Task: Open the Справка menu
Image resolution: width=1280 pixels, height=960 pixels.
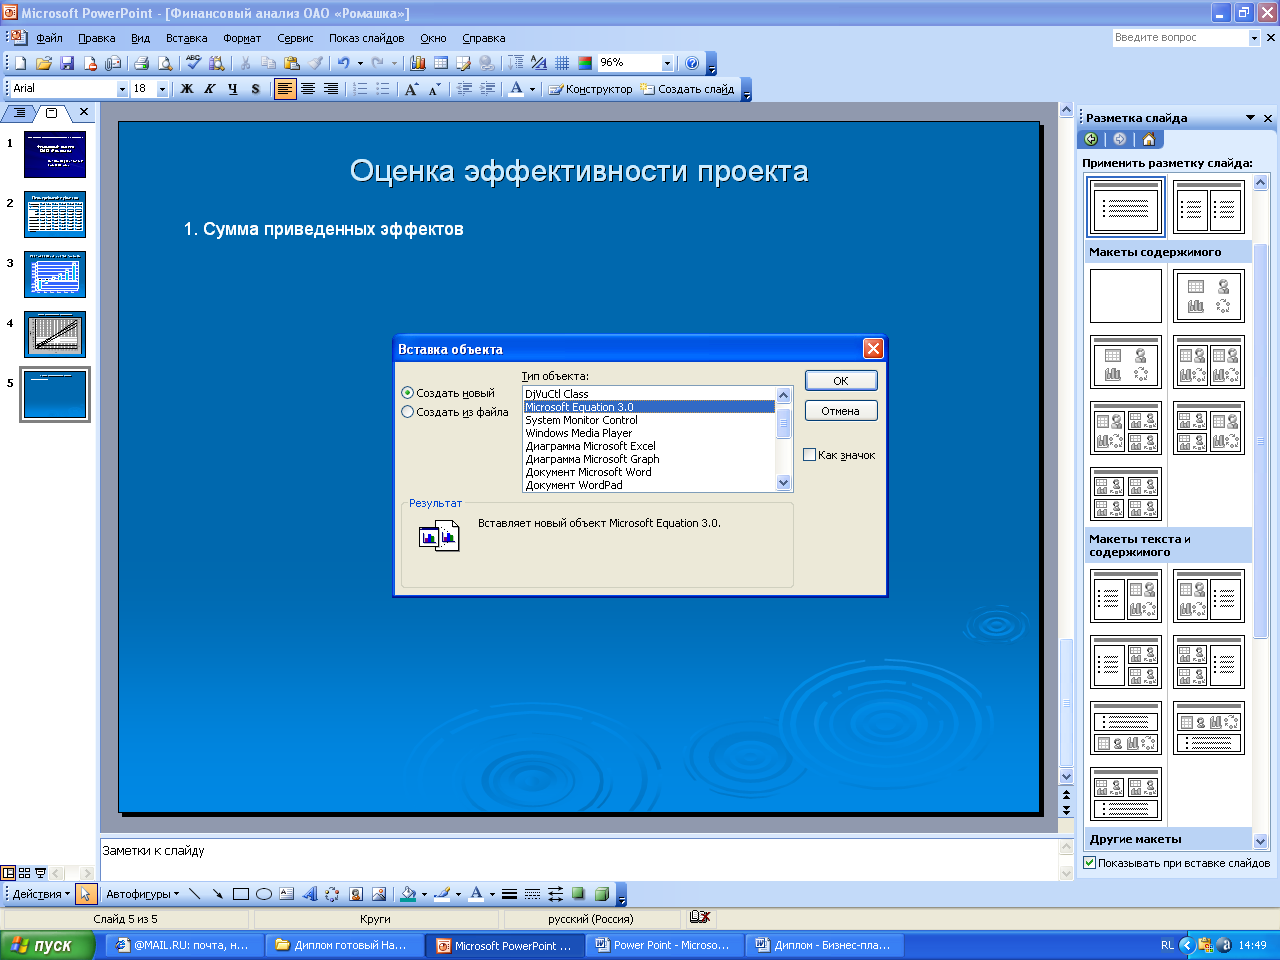Action: [484, 38]
